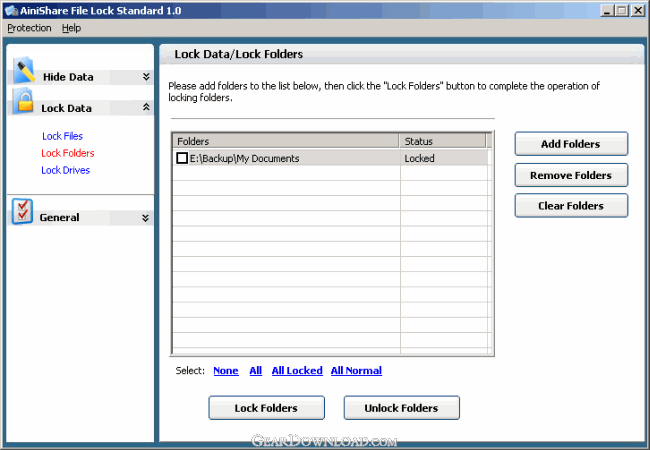Click the Unlock Folders button
650x450 pixels.
pyautogui.click(x=402, y=408)
